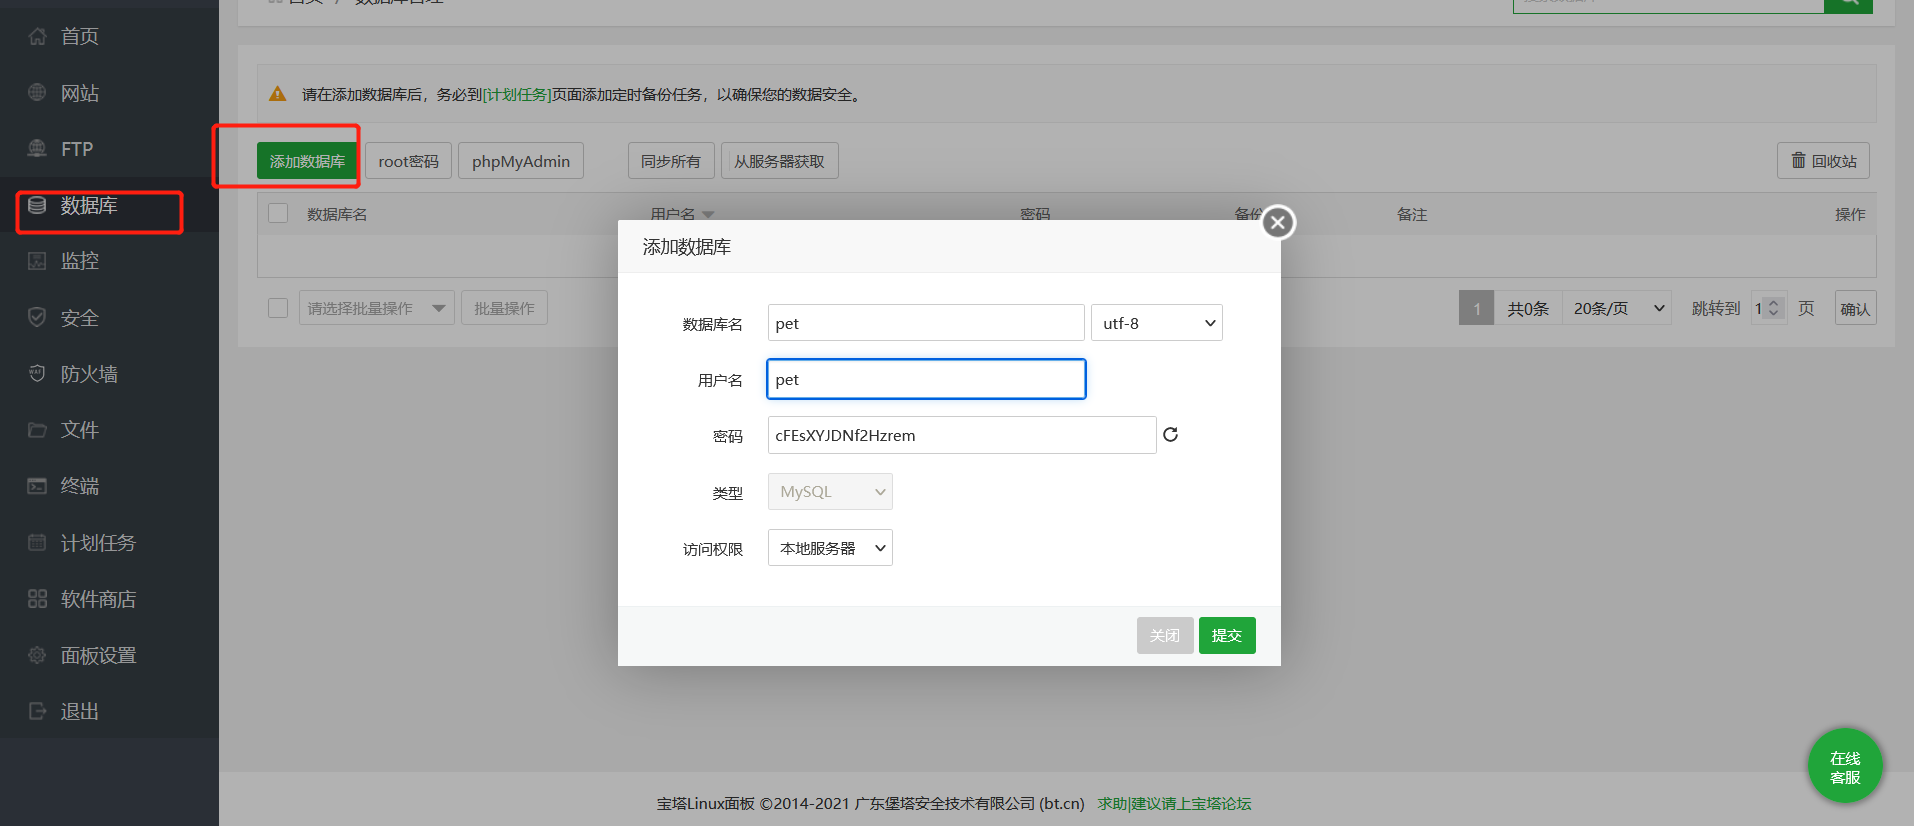Submit the form with 提交

click(1227, 635)
